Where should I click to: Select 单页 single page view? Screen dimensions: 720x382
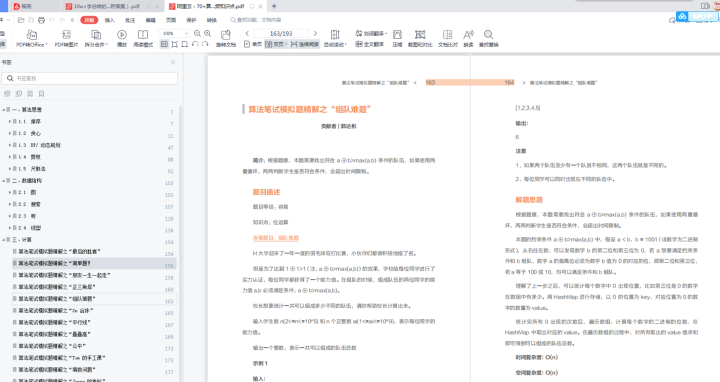click(x=253, y=45)
